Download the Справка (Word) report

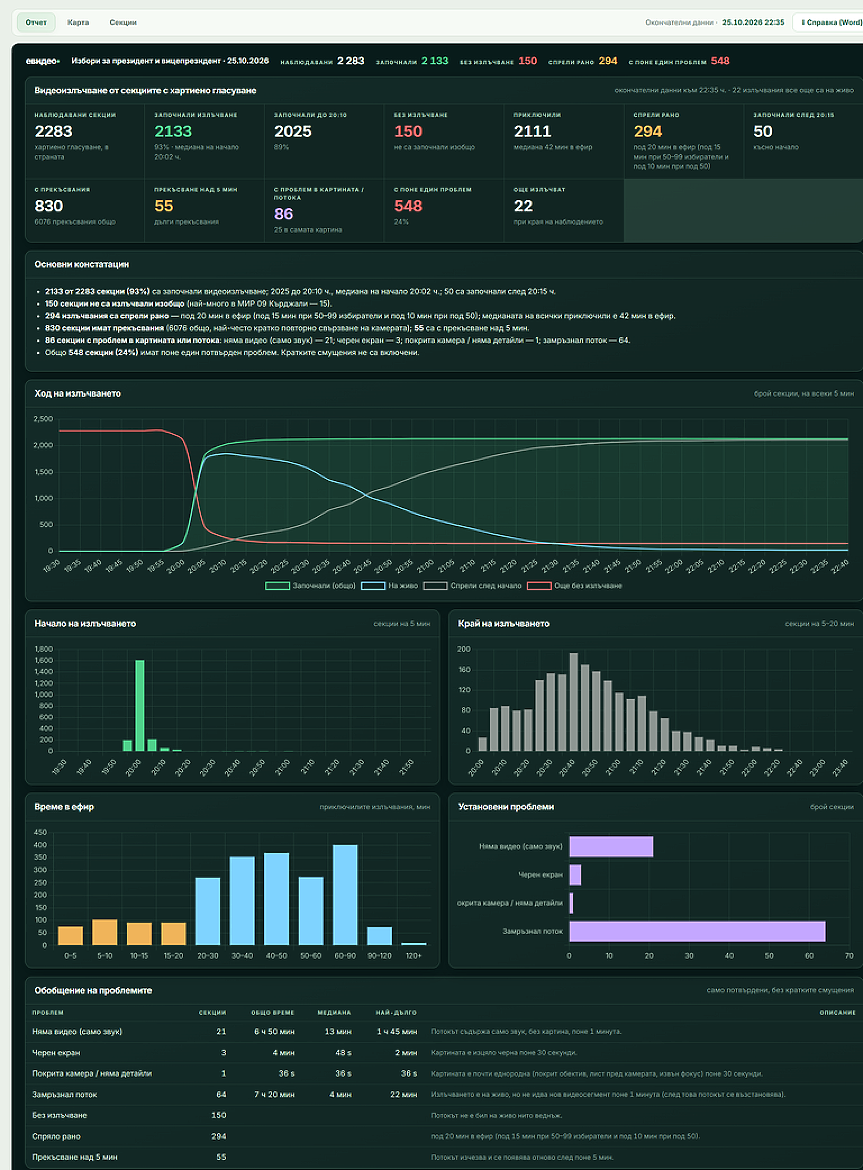pos(831,22)
